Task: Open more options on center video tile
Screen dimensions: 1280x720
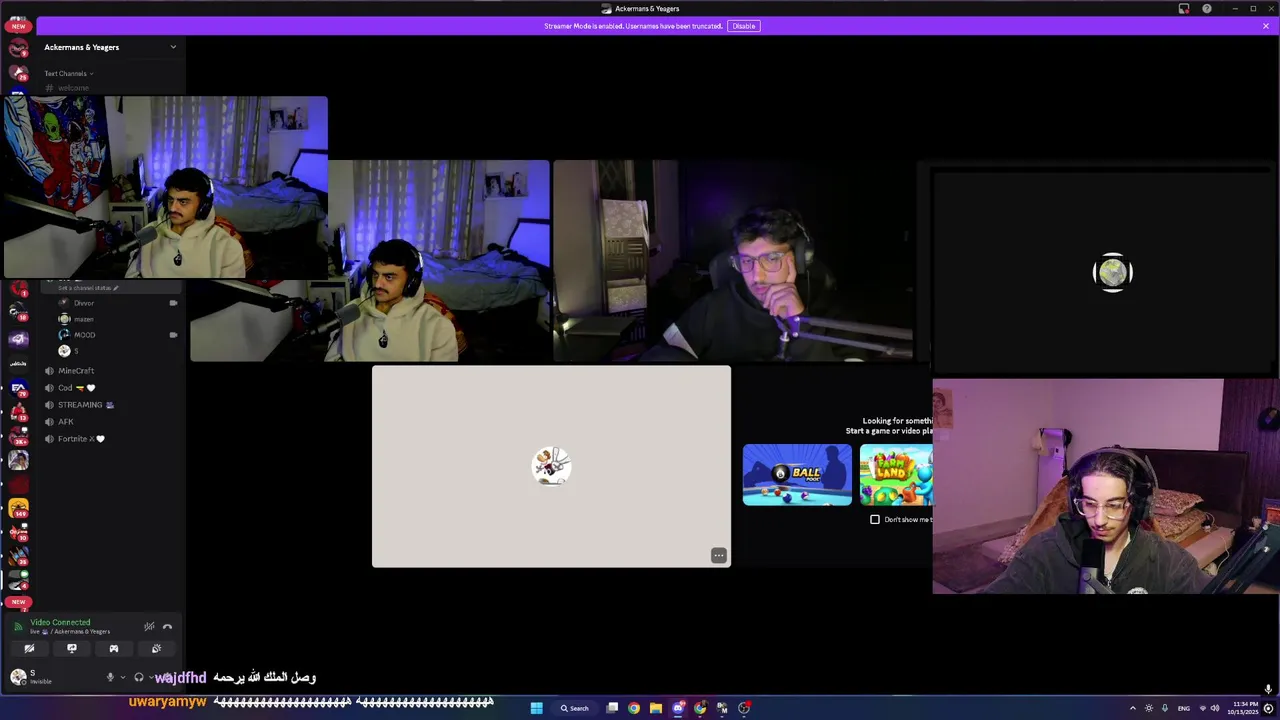Action: point(719,555)
